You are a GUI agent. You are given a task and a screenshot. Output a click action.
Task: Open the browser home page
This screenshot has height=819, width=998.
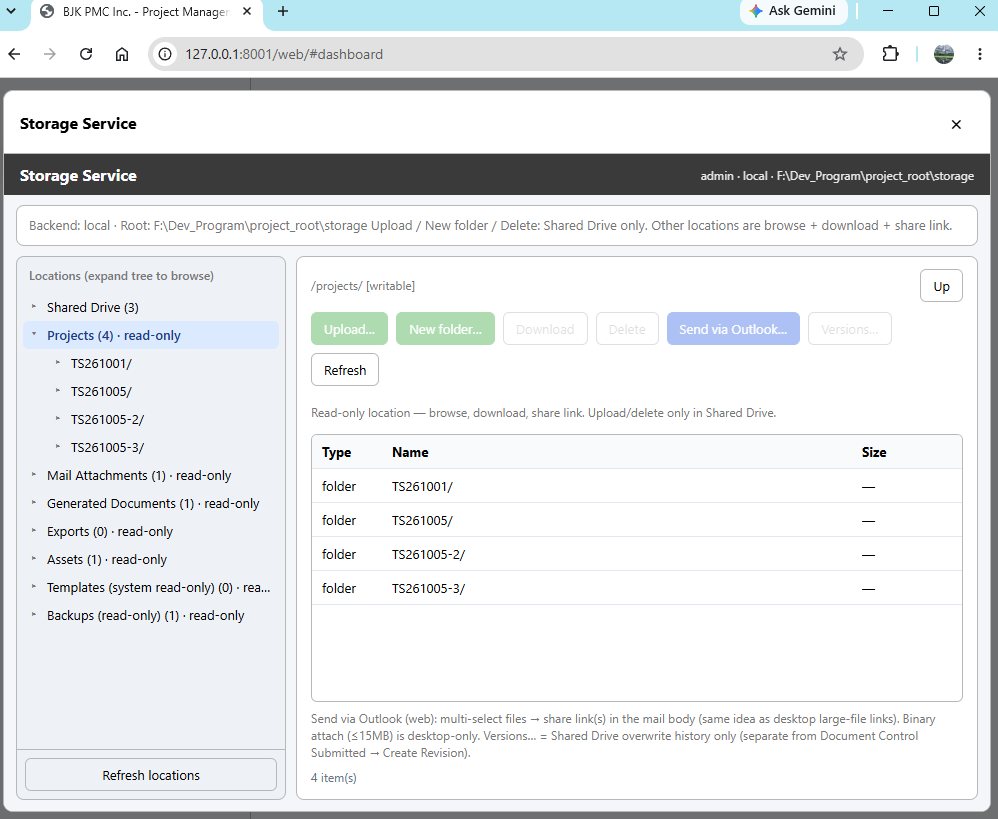tap(122, 54)
